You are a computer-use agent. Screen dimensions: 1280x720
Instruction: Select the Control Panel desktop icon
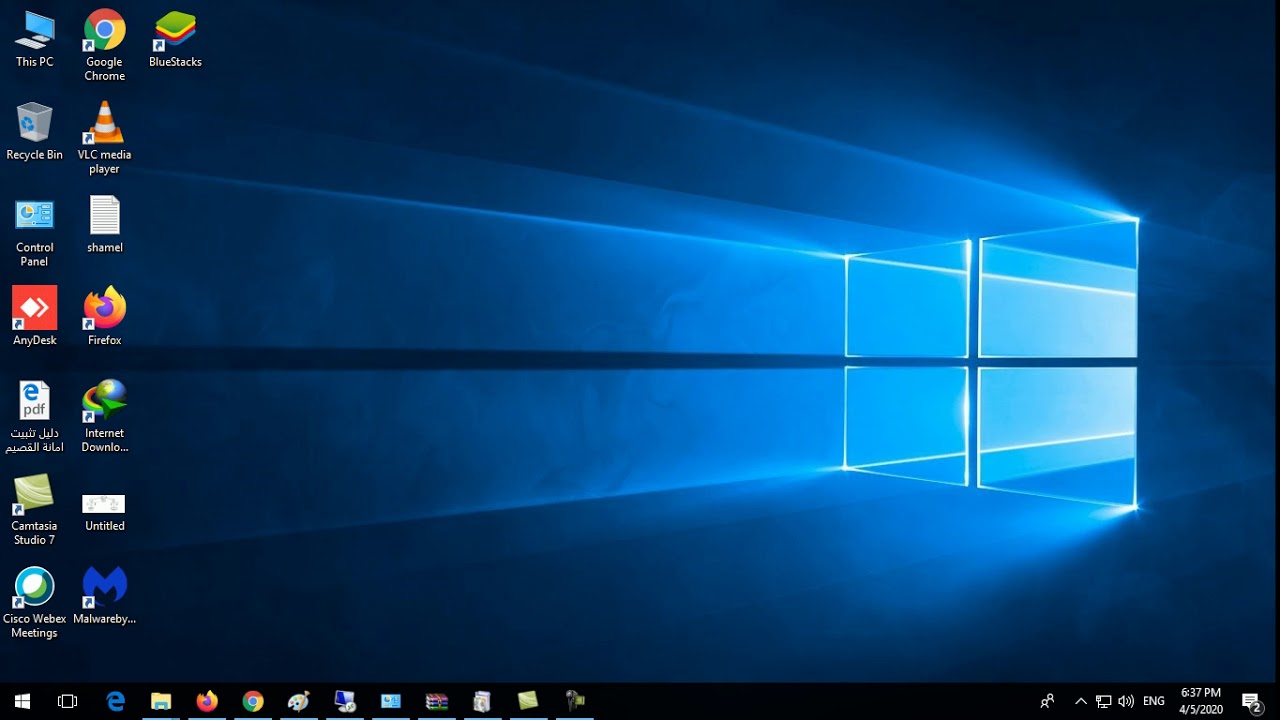click(34, 232)
